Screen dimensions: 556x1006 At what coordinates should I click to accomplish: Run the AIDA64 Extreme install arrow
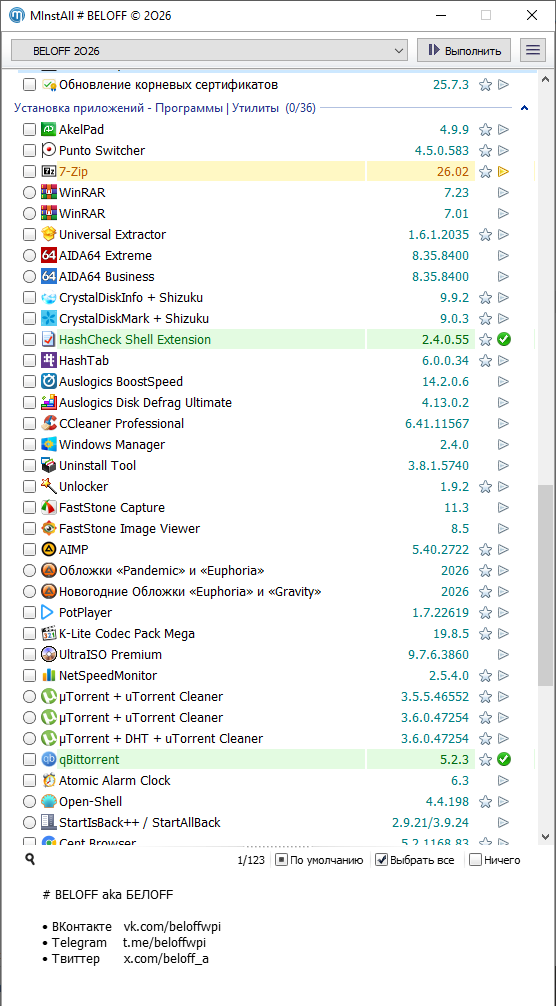(503, 256)
